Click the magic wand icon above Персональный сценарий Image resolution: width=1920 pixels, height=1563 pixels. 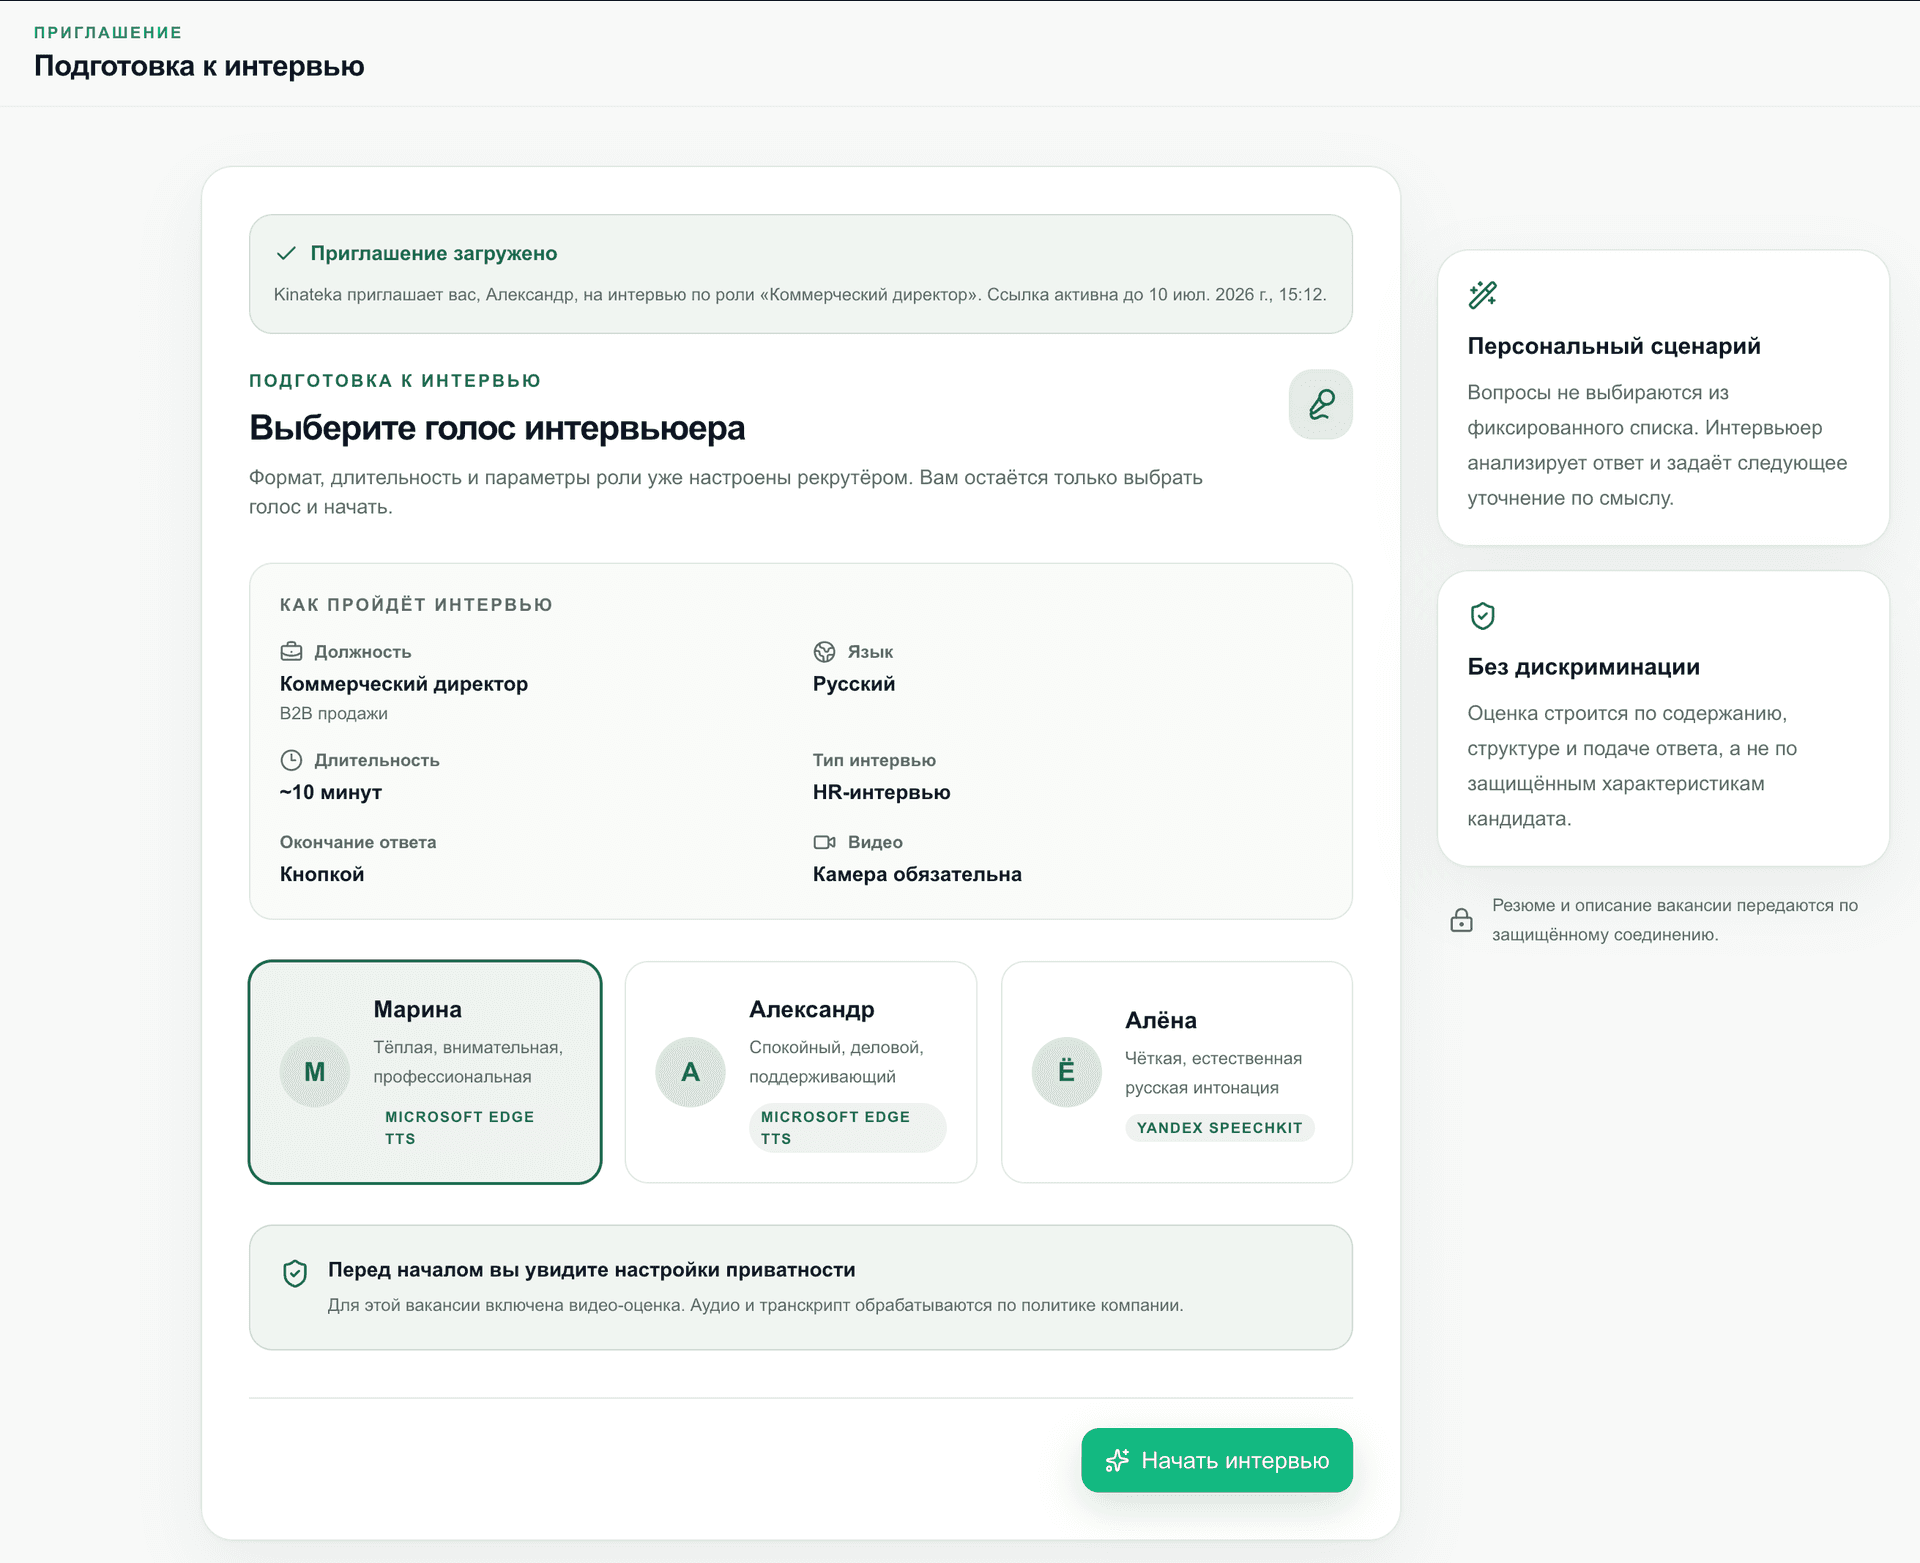tap(1482, 295)
